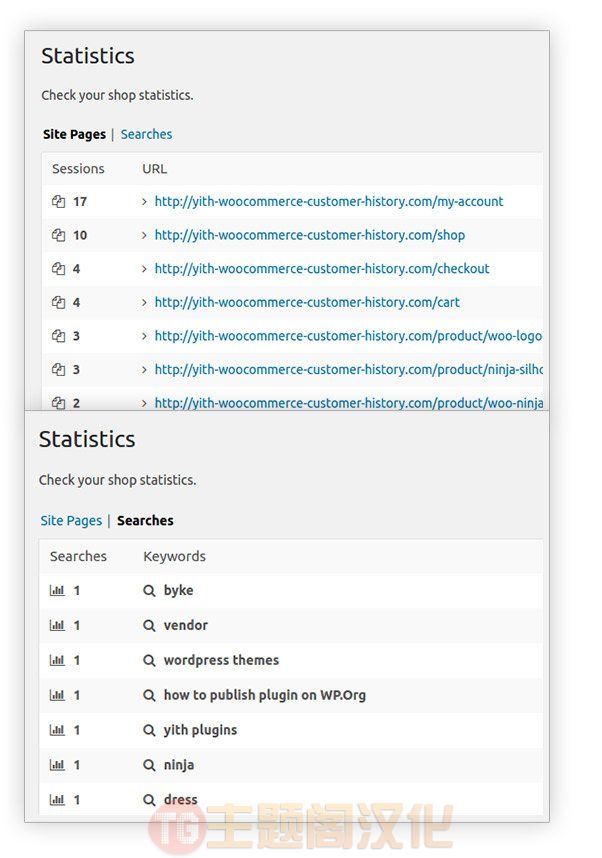
Task: Click the magnifier icon next to how to publish plugin
Action: coord(149,695)
